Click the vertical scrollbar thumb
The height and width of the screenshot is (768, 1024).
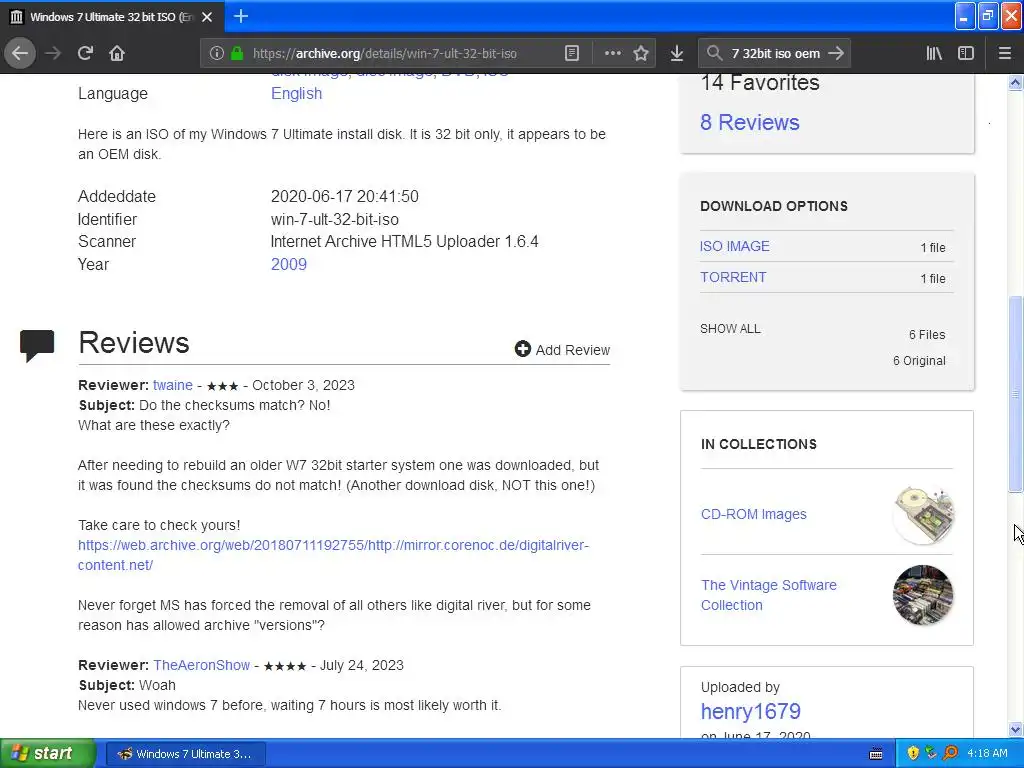click(x=1015, y=394)
